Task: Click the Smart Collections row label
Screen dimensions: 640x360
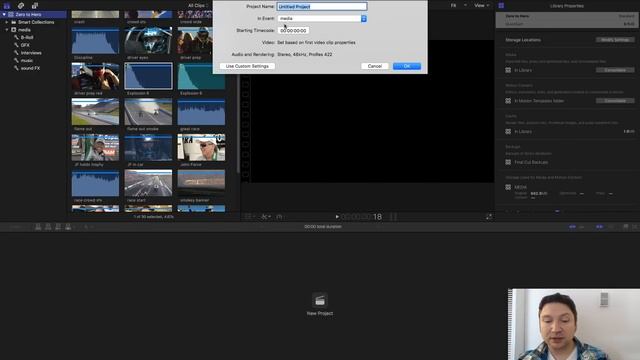Action: (x=36, y=22)
